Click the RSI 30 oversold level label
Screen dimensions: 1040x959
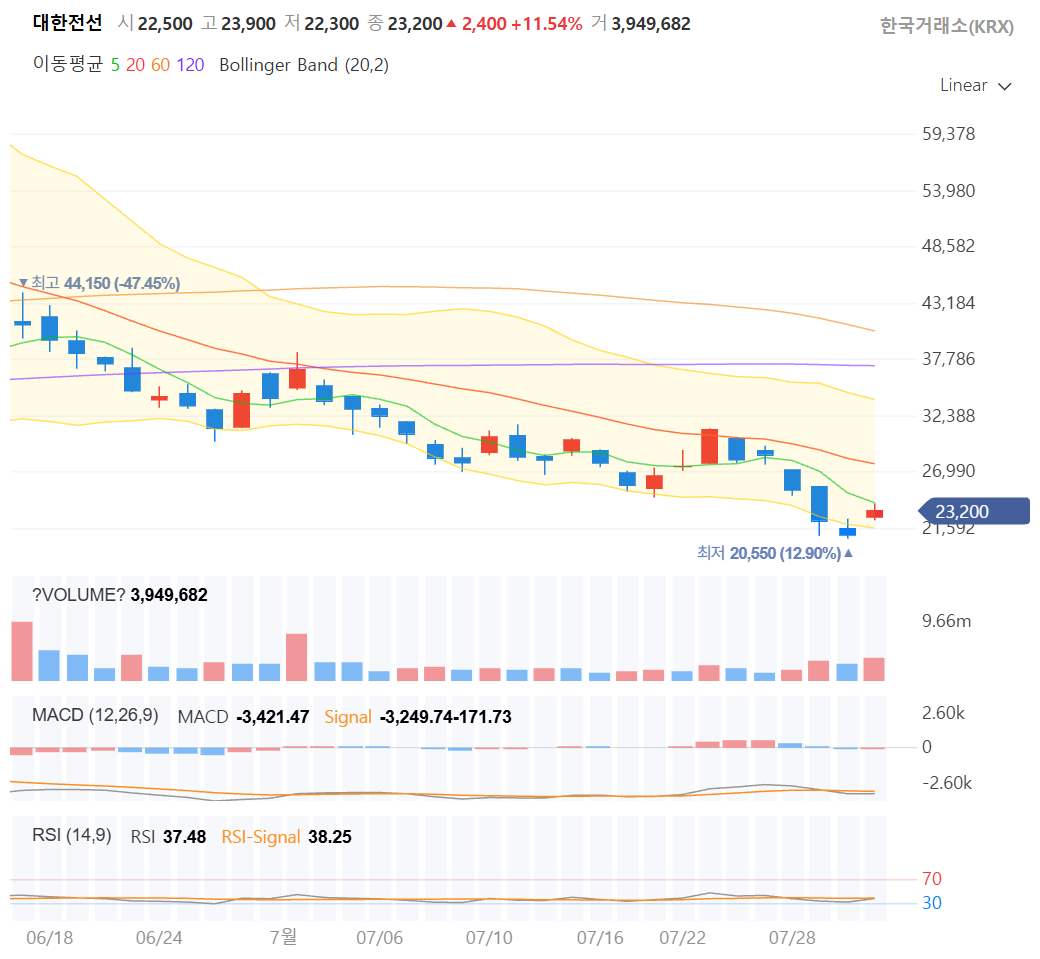point(932,903)
